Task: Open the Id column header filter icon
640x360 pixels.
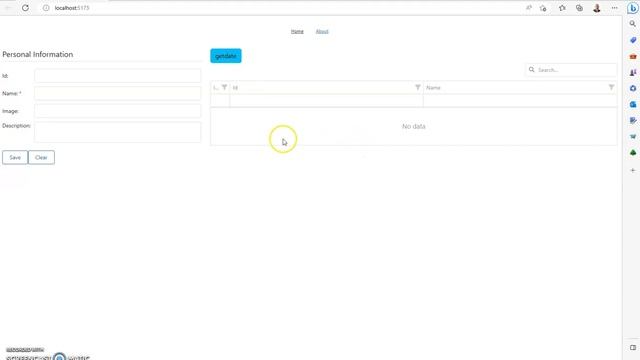Action: 418,87
